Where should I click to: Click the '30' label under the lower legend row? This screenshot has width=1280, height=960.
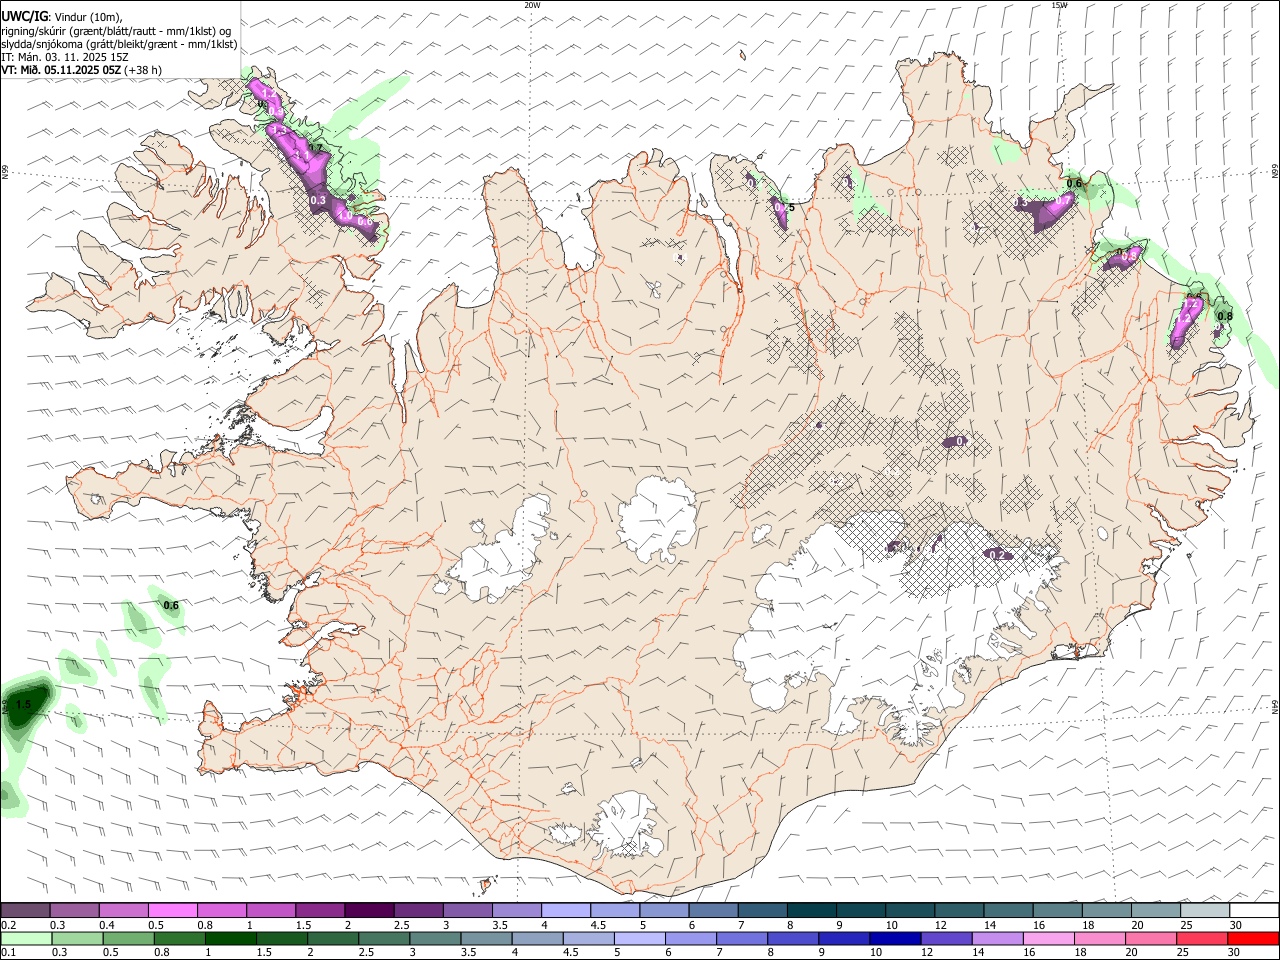[x=1233, y=953]
